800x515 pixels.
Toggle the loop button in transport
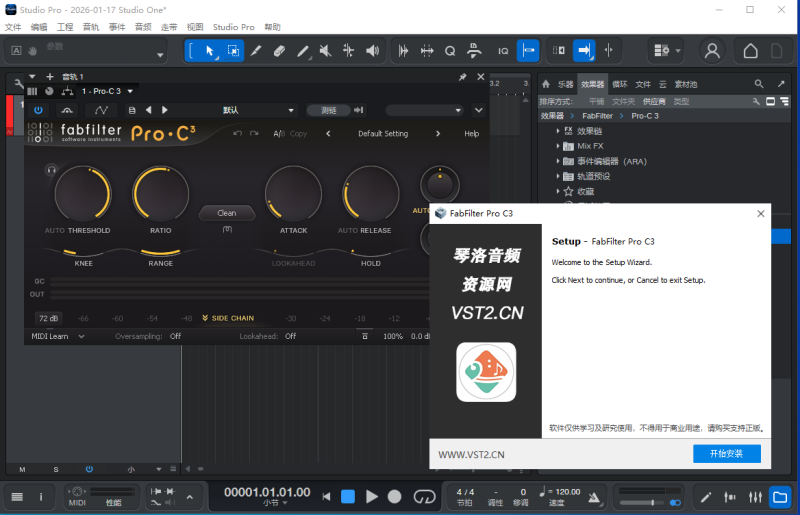(424, 497)
